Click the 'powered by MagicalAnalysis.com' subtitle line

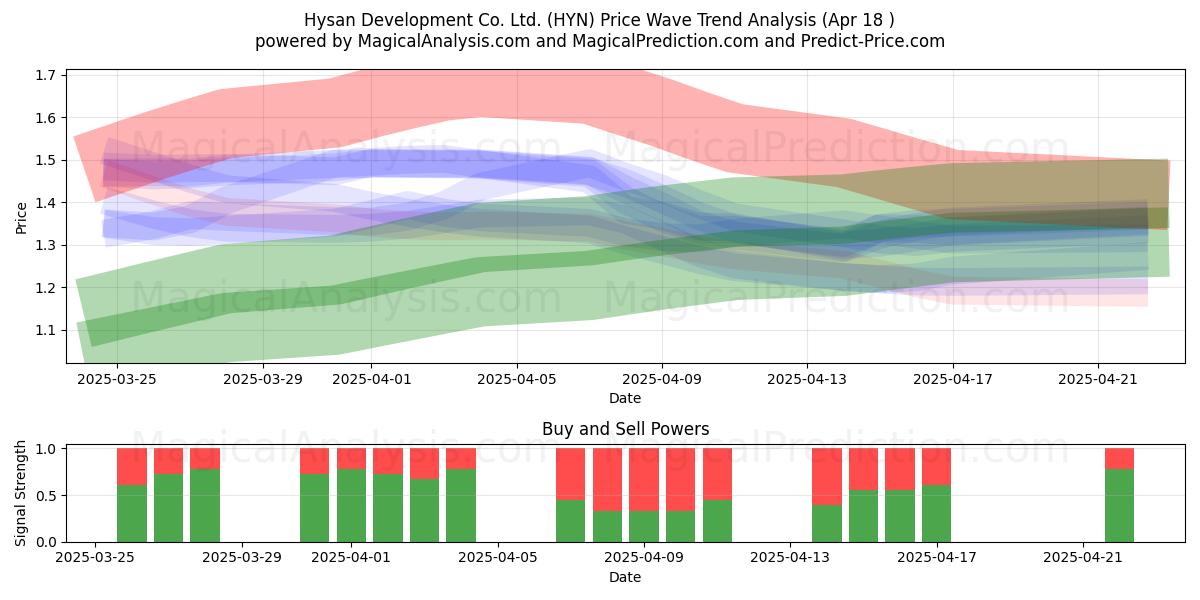coord(600,41)
